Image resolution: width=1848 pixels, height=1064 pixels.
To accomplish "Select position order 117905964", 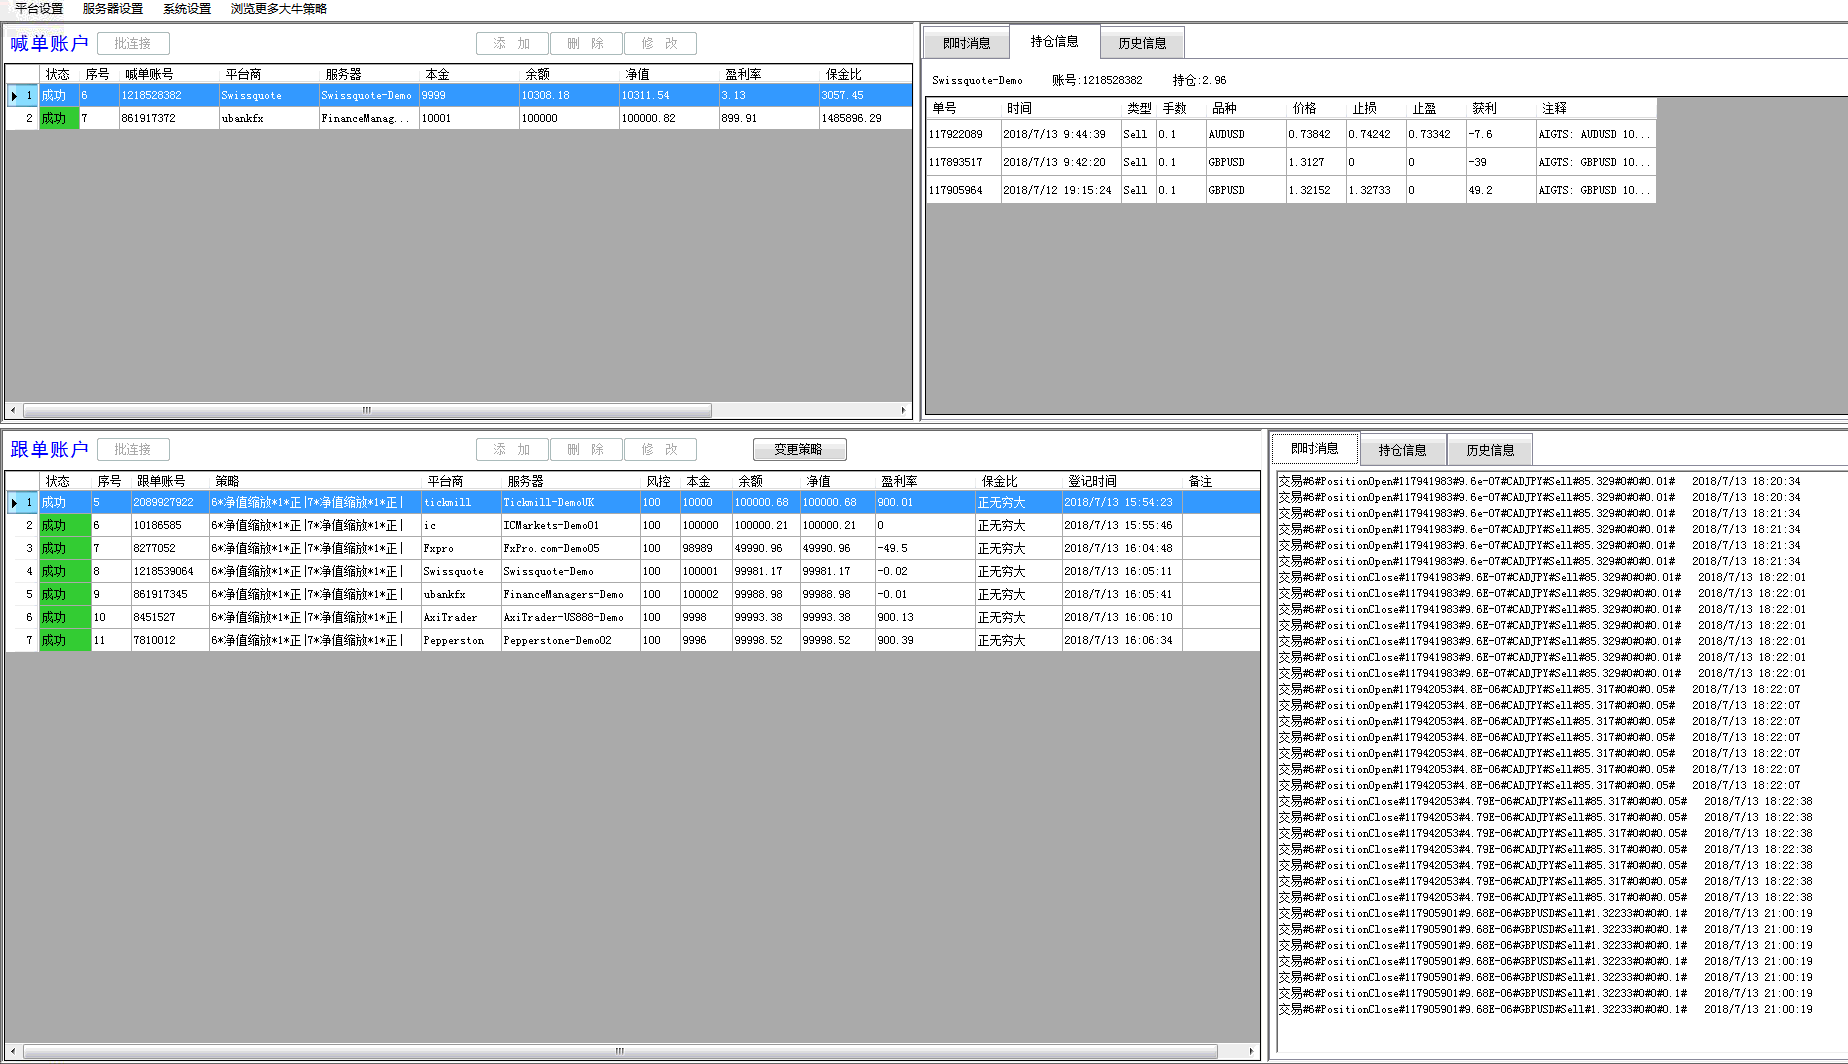I will pyautogui.click(x=963, y=190).
